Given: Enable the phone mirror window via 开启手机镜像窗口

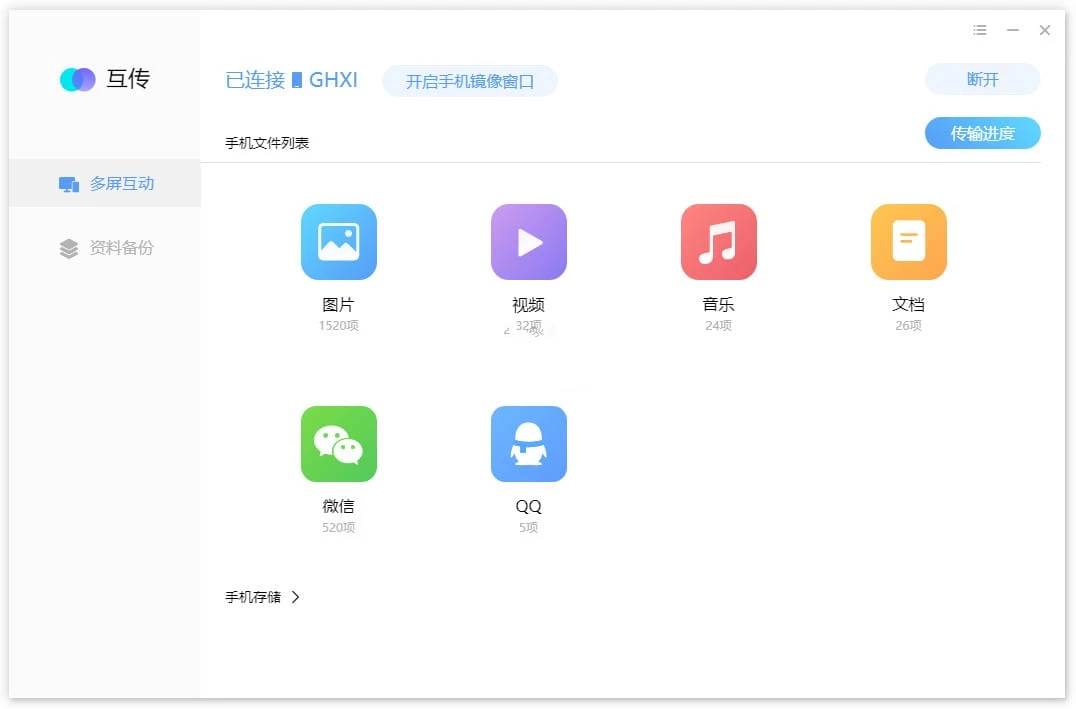Looking at the screenshot, I should click(470, 82).
